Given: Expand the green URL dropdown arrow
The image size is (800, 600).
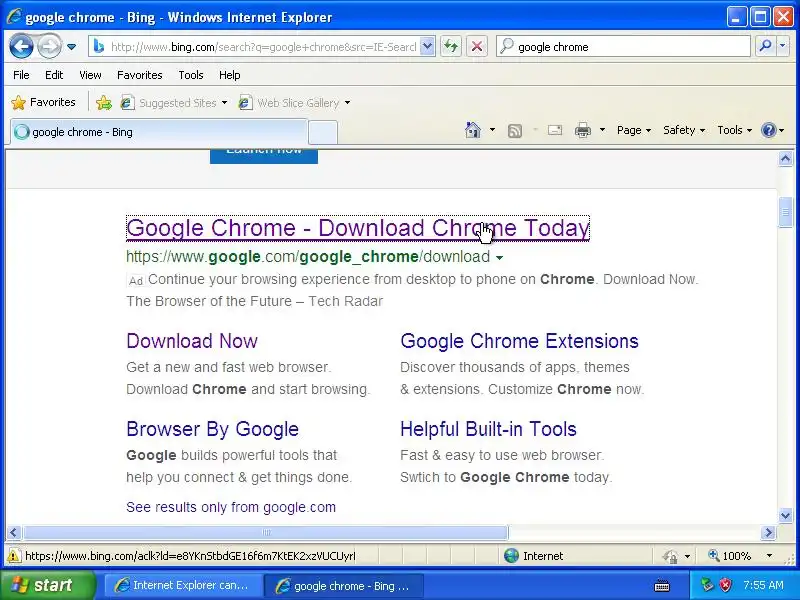Looking at the screenshot, I should click(499, 258).
